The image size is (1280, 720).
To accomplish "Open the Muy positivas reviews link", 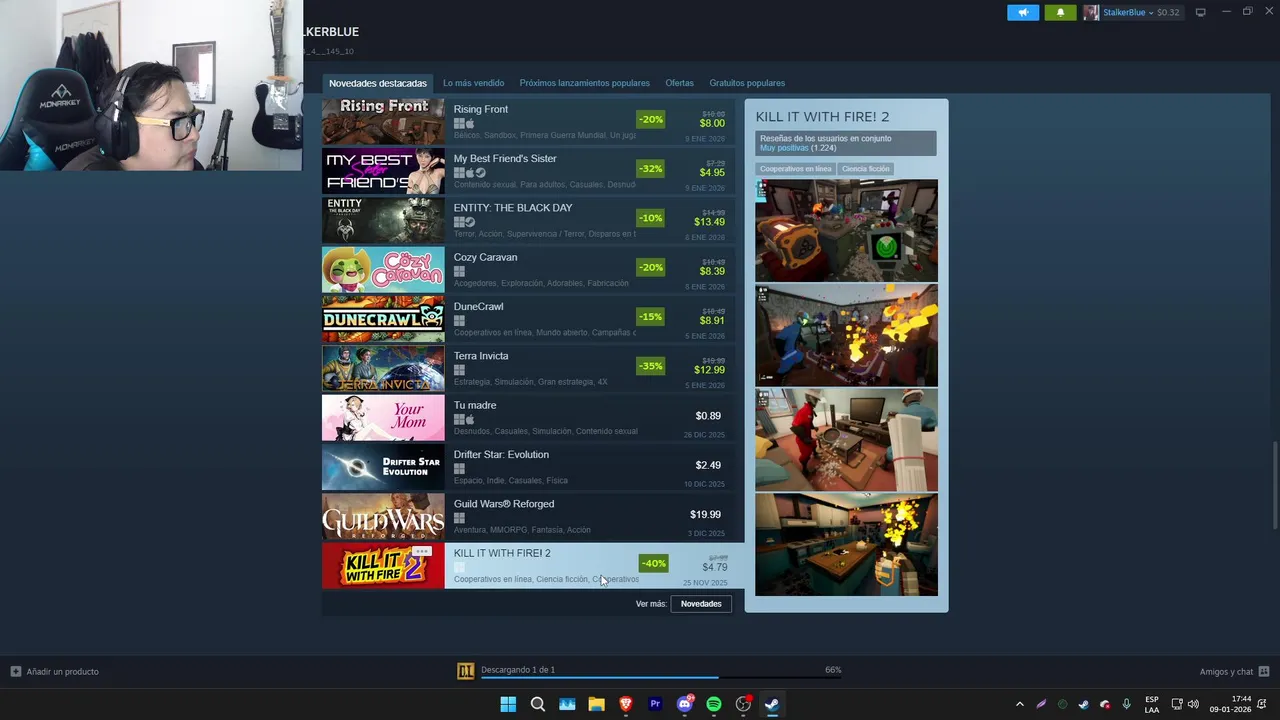I will pyautogui.click(x=784, y=148).
